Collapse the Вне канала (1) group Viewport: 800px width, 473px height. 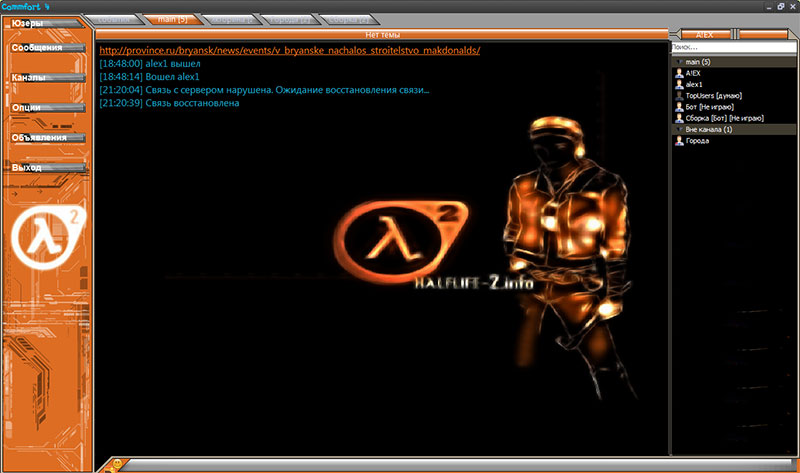coord(678,129)
